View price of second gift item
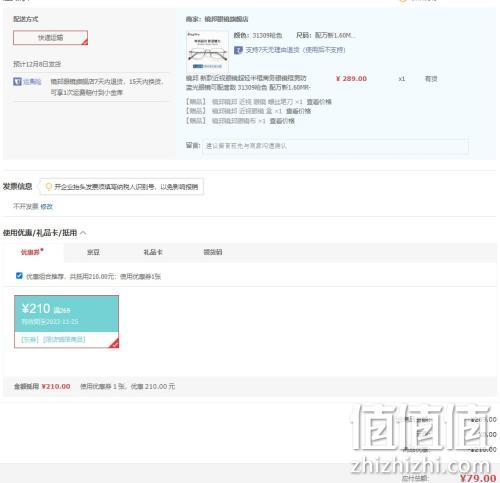500x483 pixels. (298, 111)
